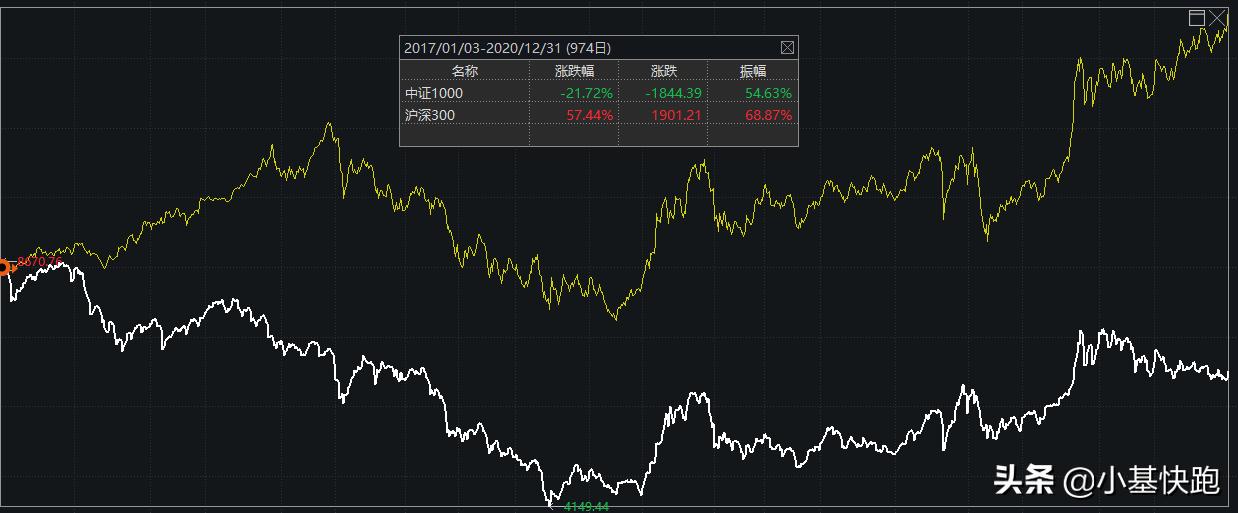Close the chart window

click(x=1217, y=17)
